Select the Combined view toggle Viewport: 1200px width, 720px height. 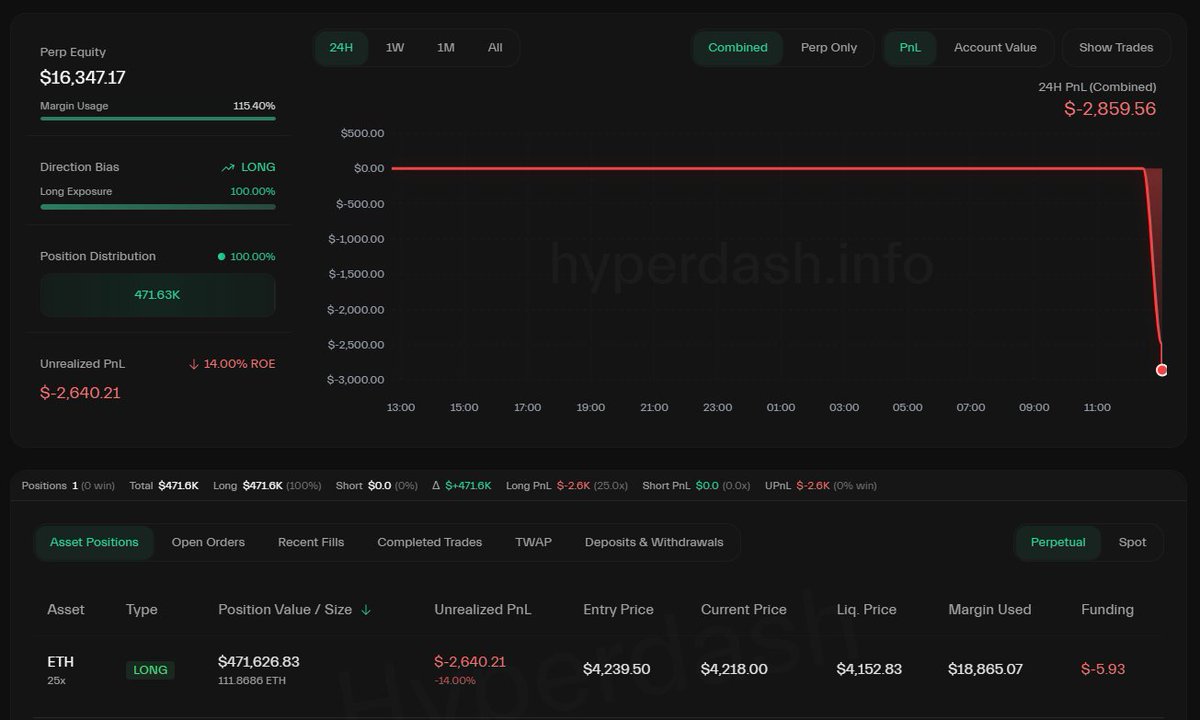coord(738,48)
